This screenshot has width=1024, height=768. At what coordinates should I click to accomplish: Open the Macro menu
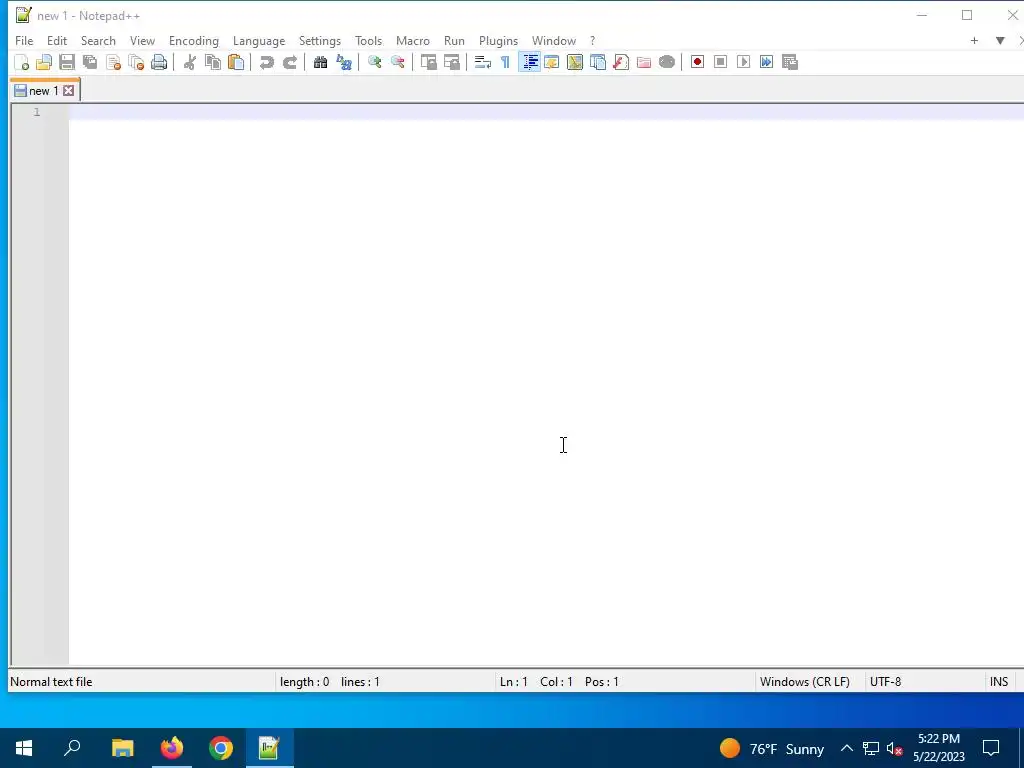(413, 40)
